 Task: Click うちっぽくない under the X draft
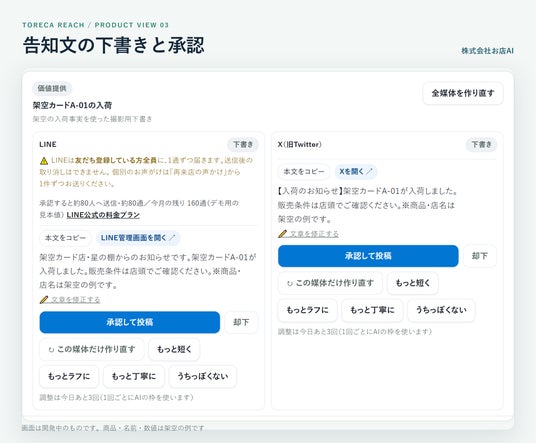441,310
